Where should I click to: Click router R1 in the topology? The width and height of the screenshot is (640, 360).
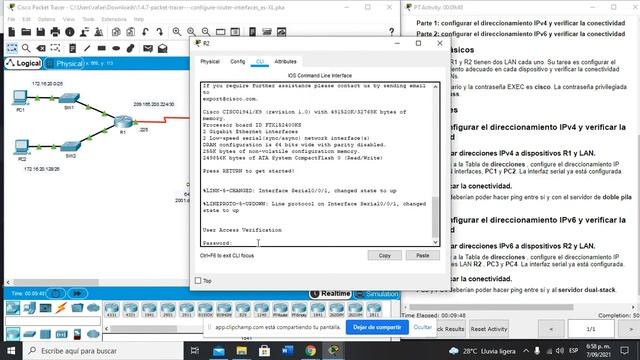(x=123, y=122)
